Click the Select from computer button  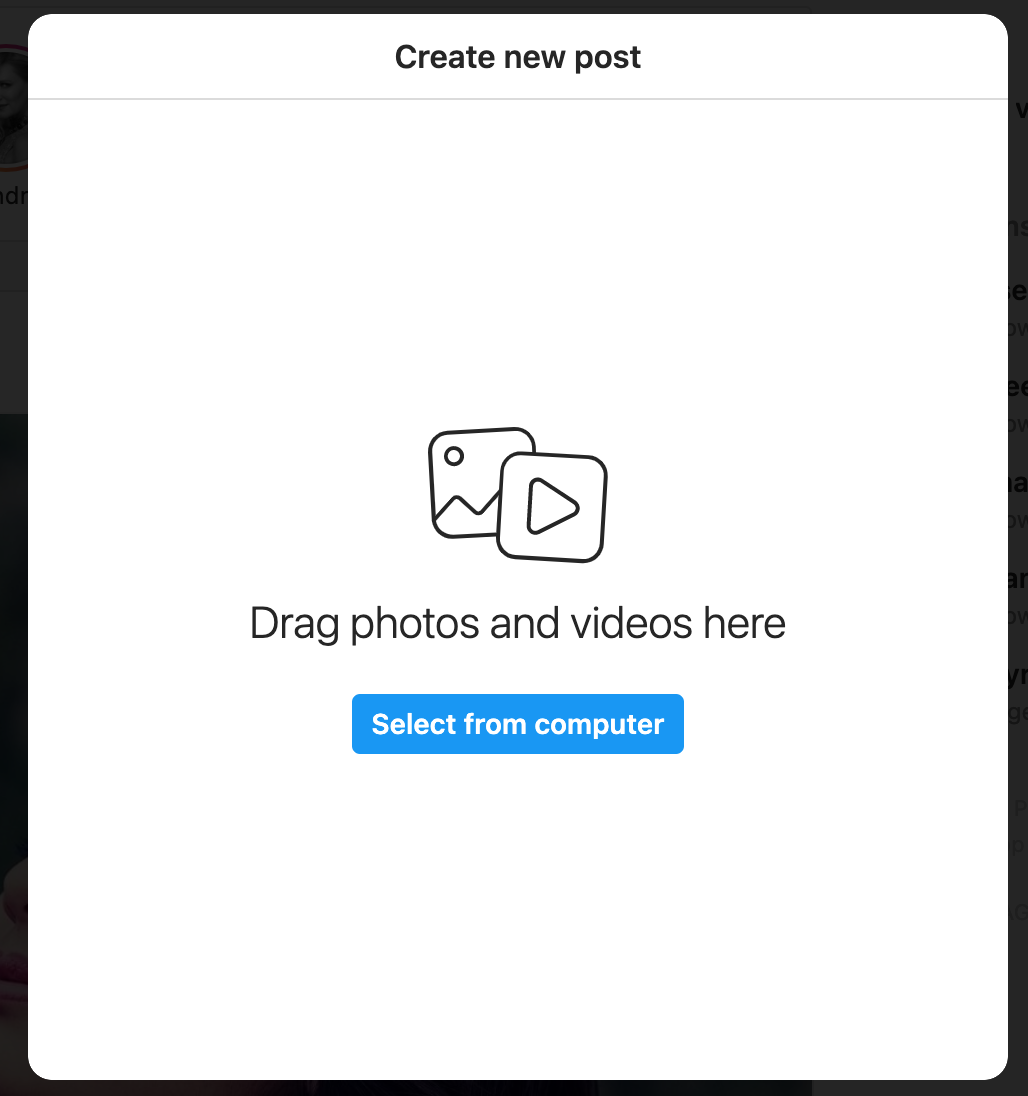pyautogui.click(x=517, y=723)
